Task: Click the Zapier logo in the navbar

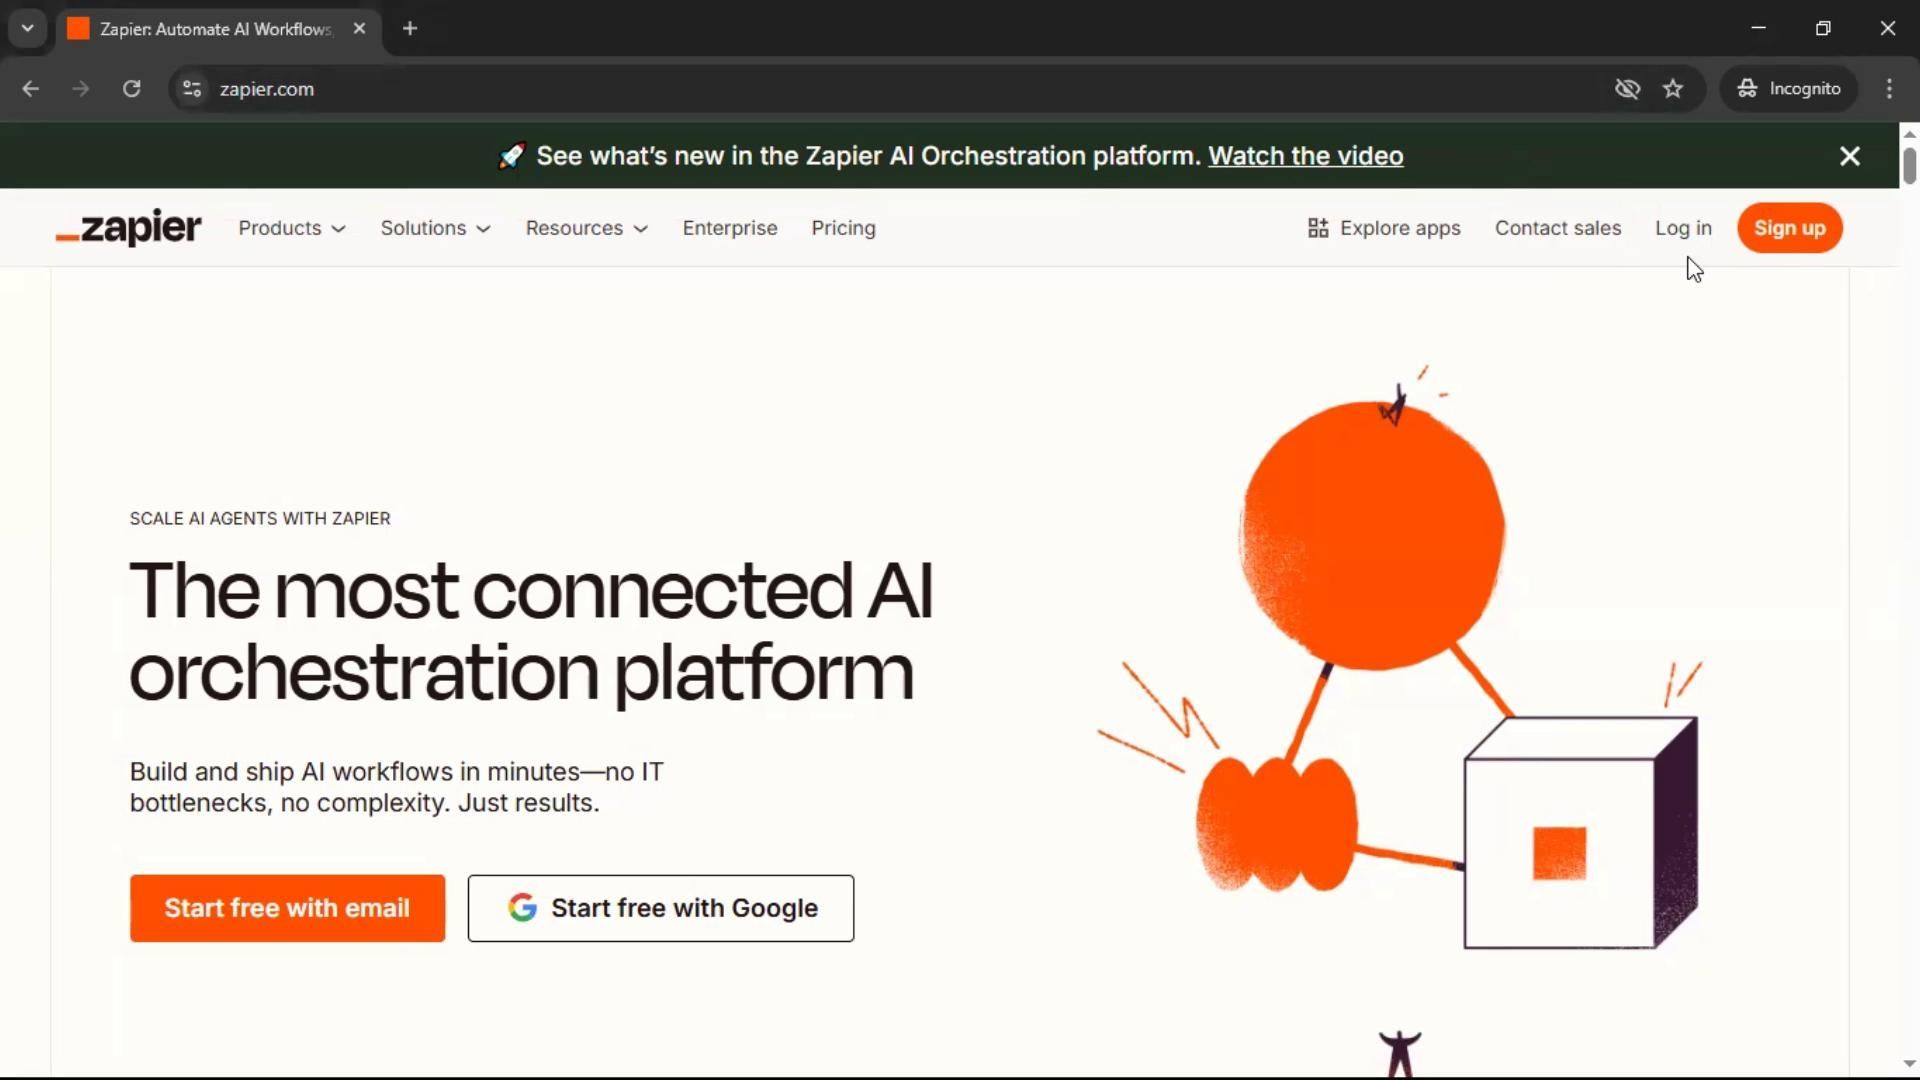Action: click(128, 228)
